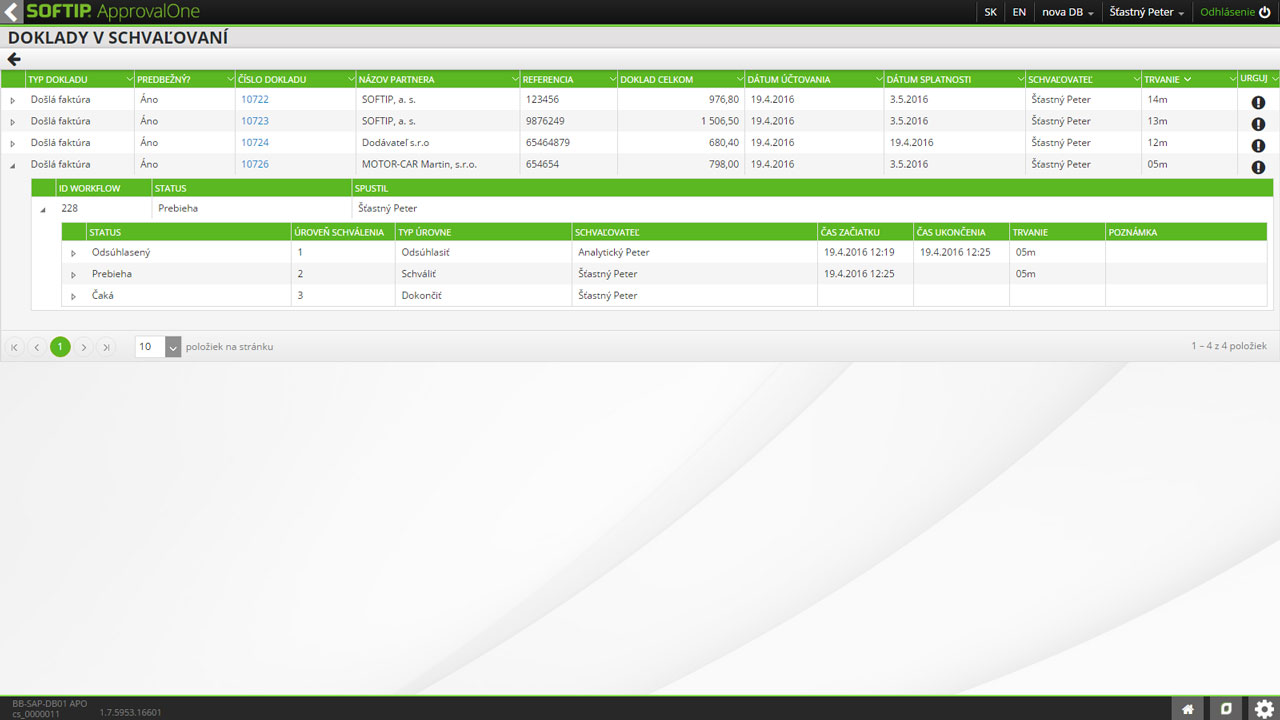Expand the row for document 10722
This screenshot has height=720, width=1280.
(x=13, y=101)
